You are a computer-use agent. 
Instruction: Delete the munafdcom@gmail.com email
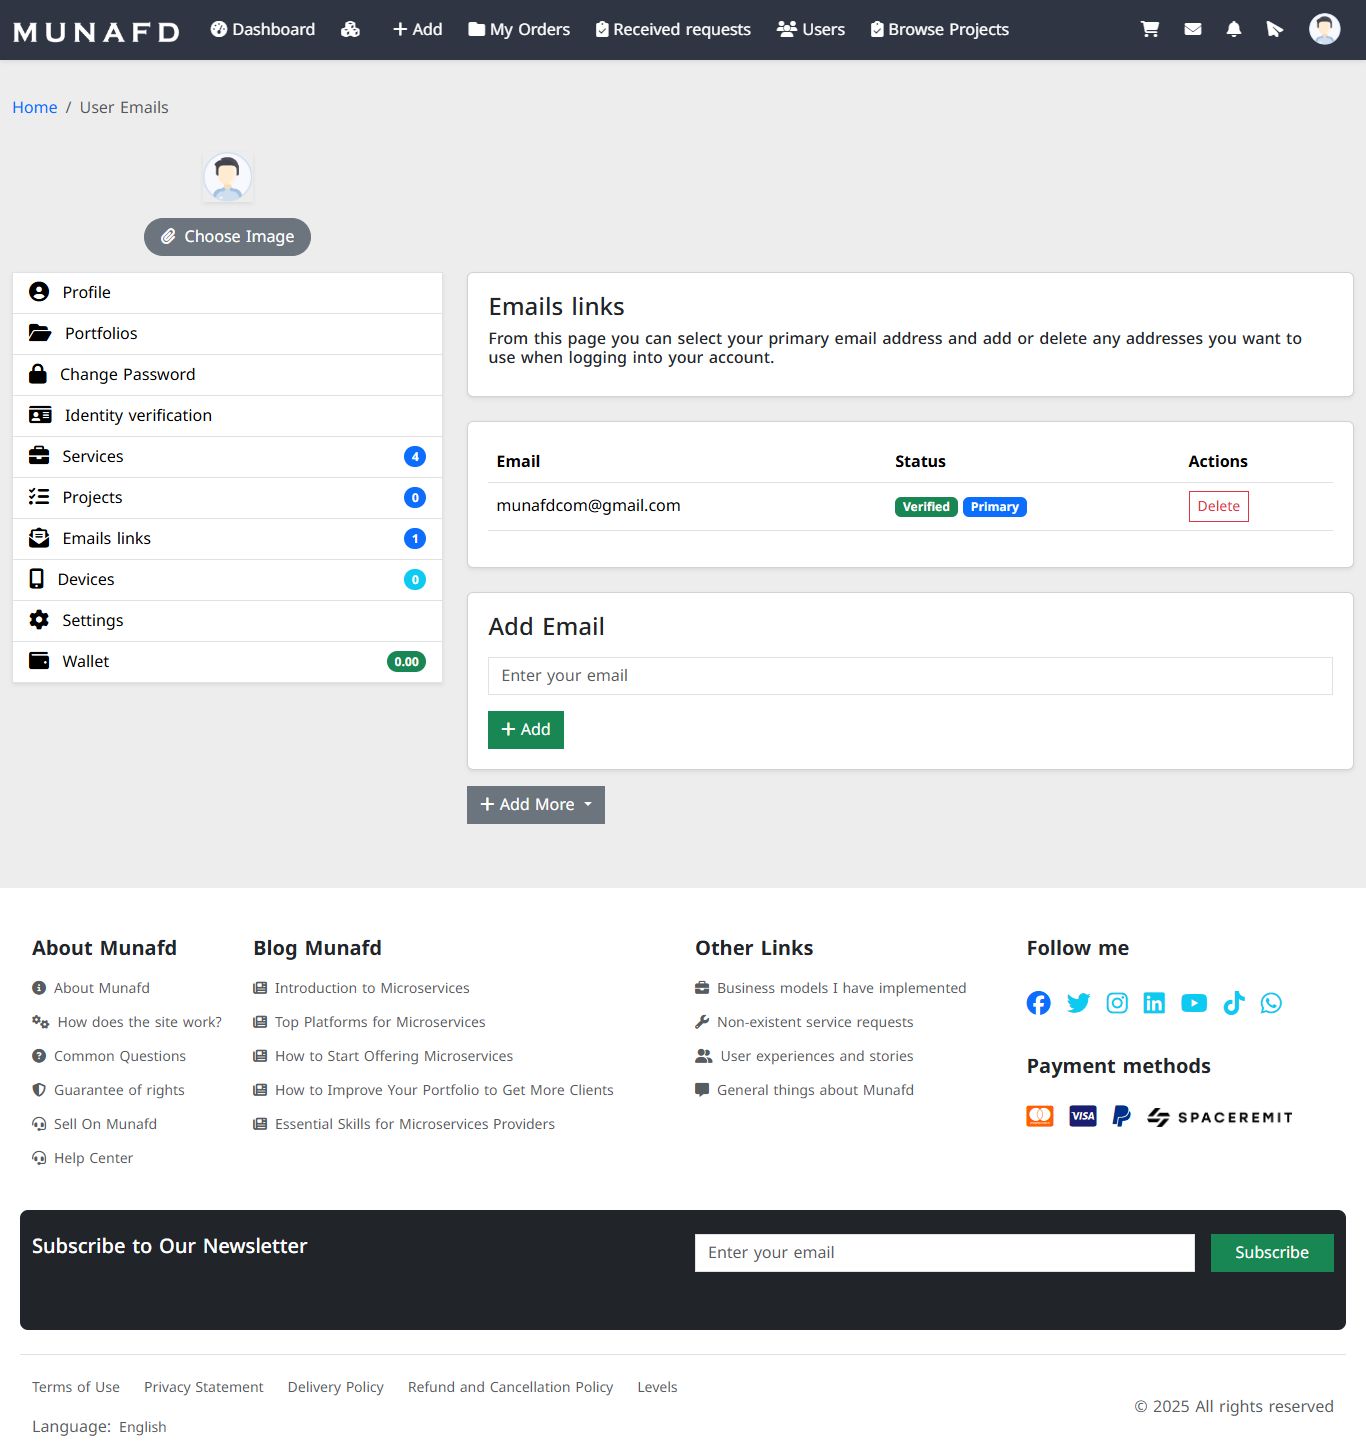click(x=1218, y=506)
